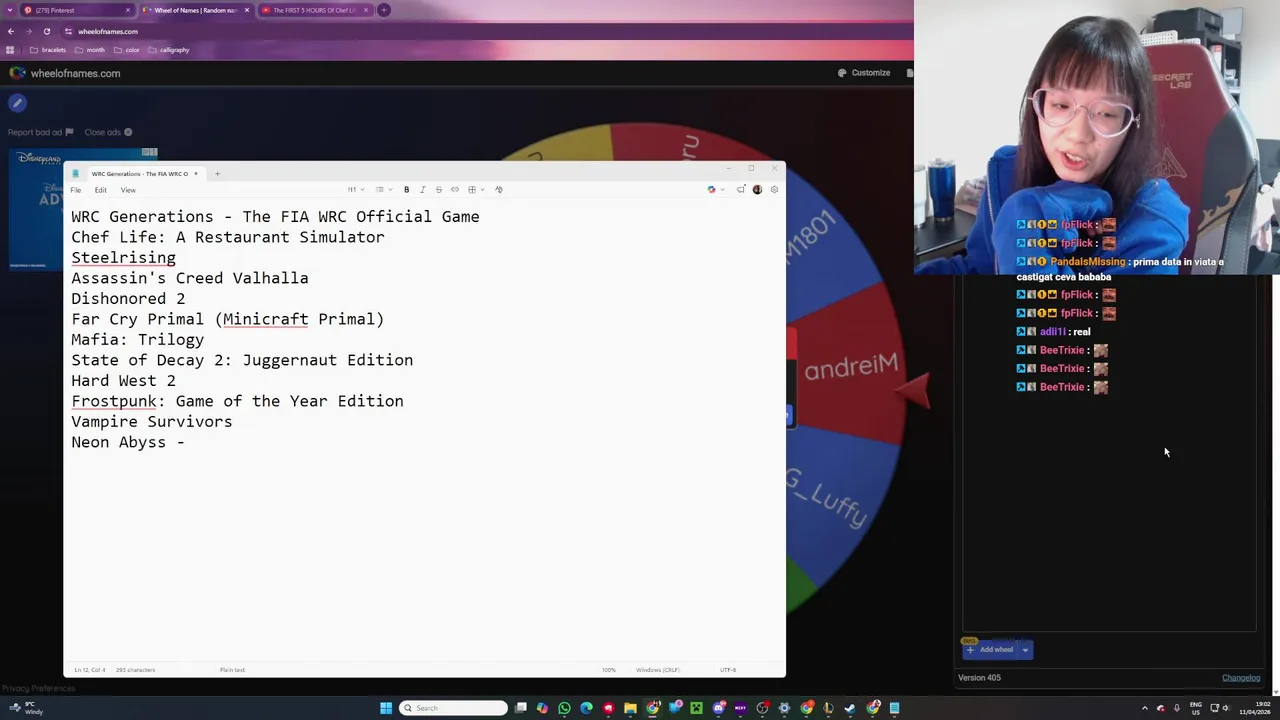Toggle bold formatting in Notepad
This screenshot has height=720, width=1280.
click(406, 189)
